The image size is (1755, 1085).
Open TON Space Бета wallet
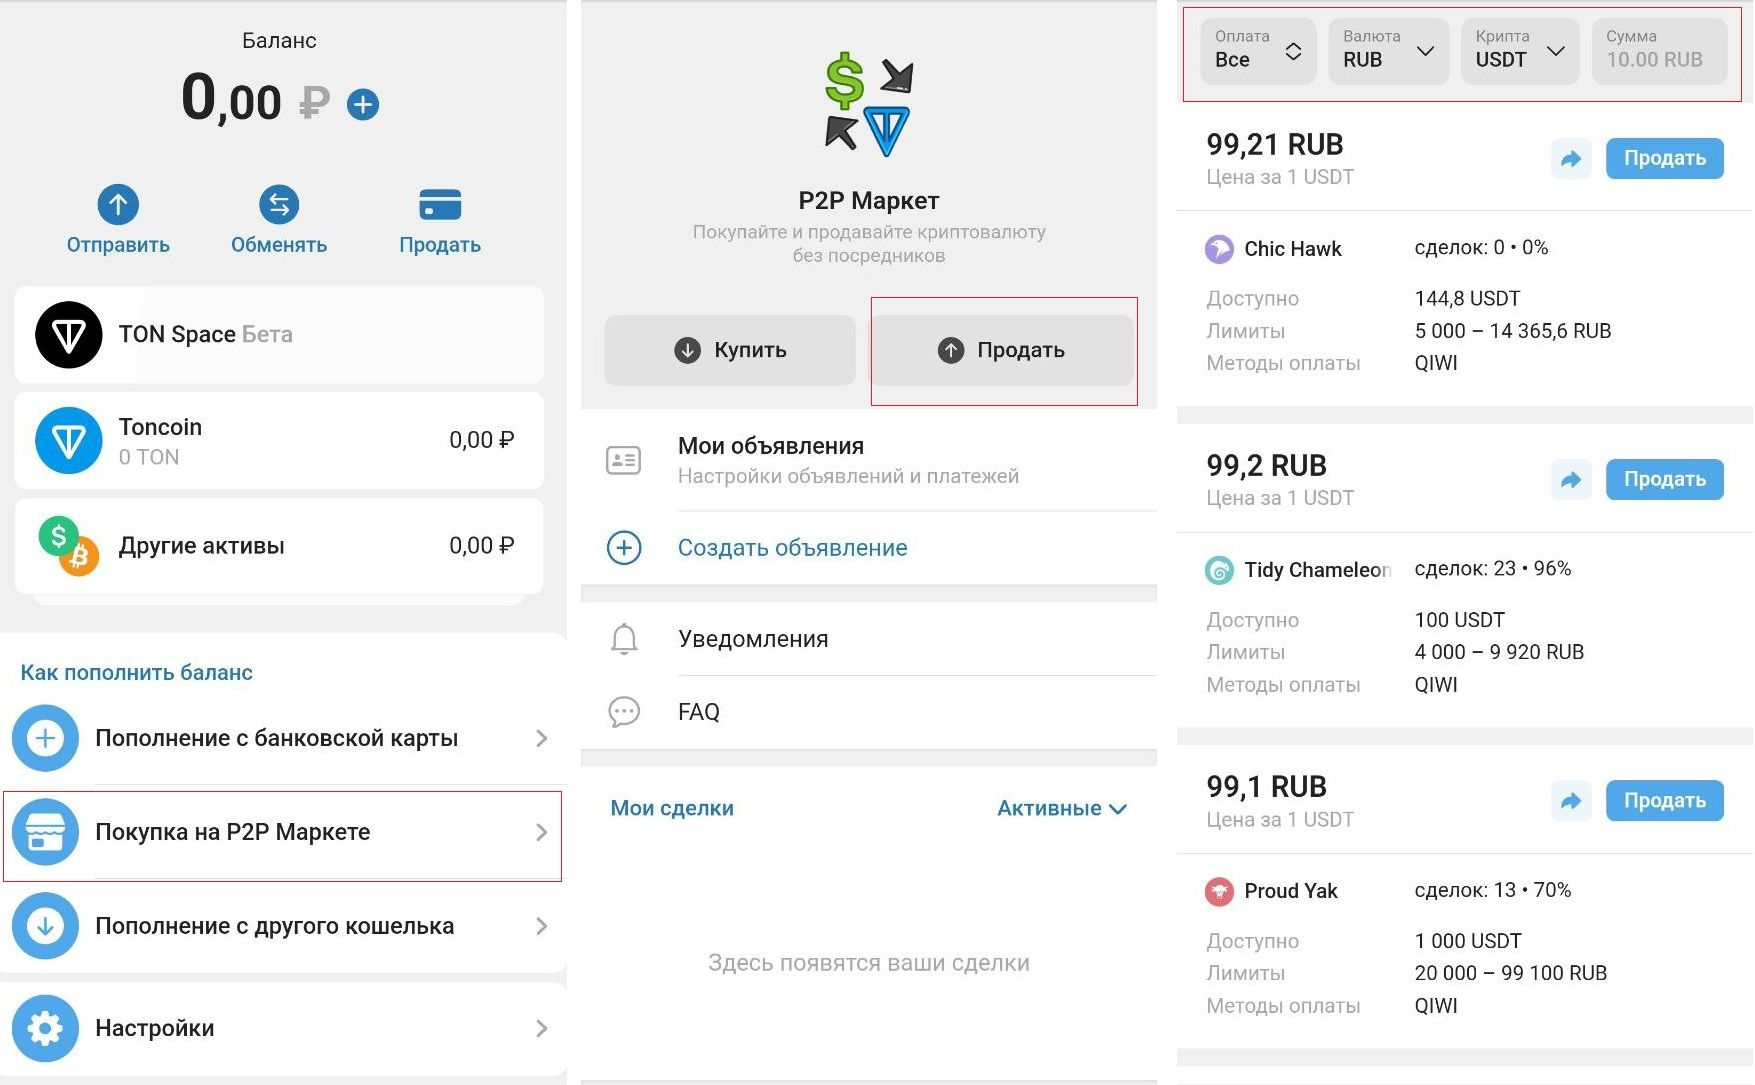coord(279,335)
